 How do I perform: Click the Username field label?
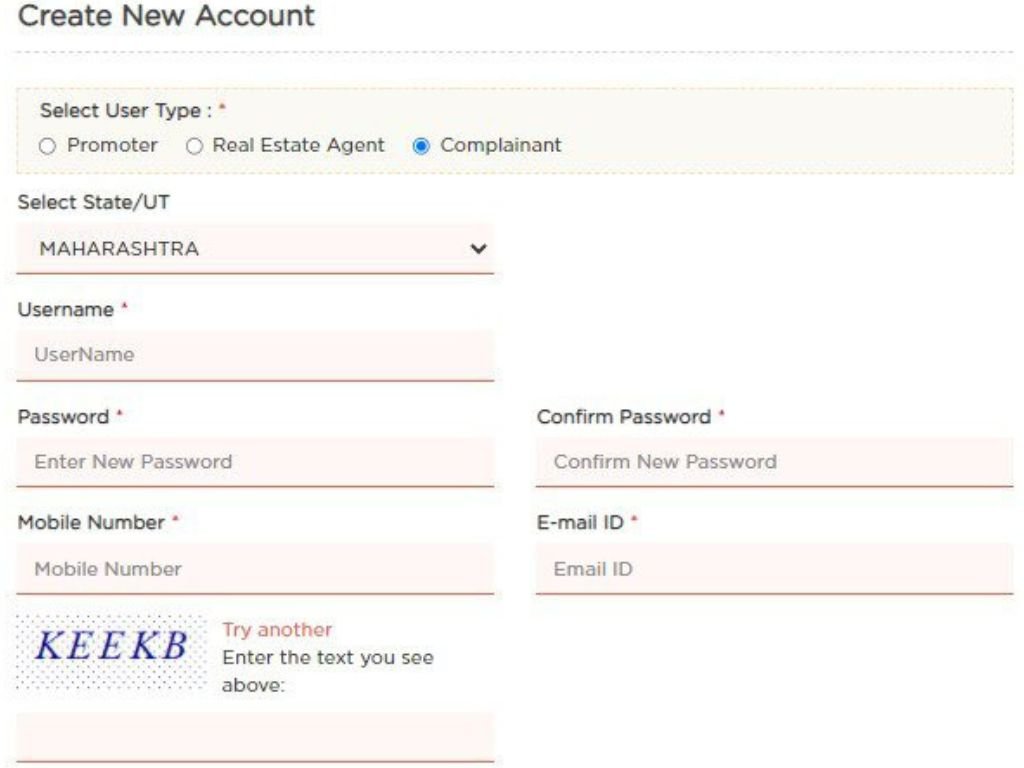tap(66, 310)
